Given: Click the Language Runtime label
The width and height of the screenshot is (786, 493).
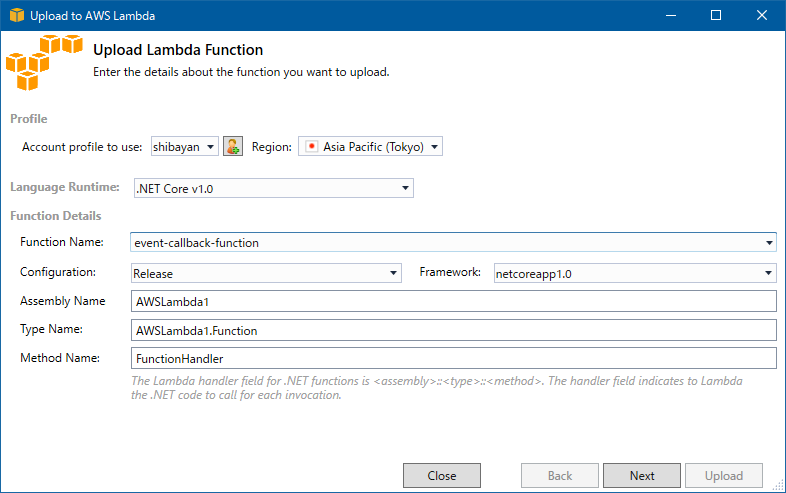Looking at the screenshot, I should pyautogui.click(x=65, y=187).
